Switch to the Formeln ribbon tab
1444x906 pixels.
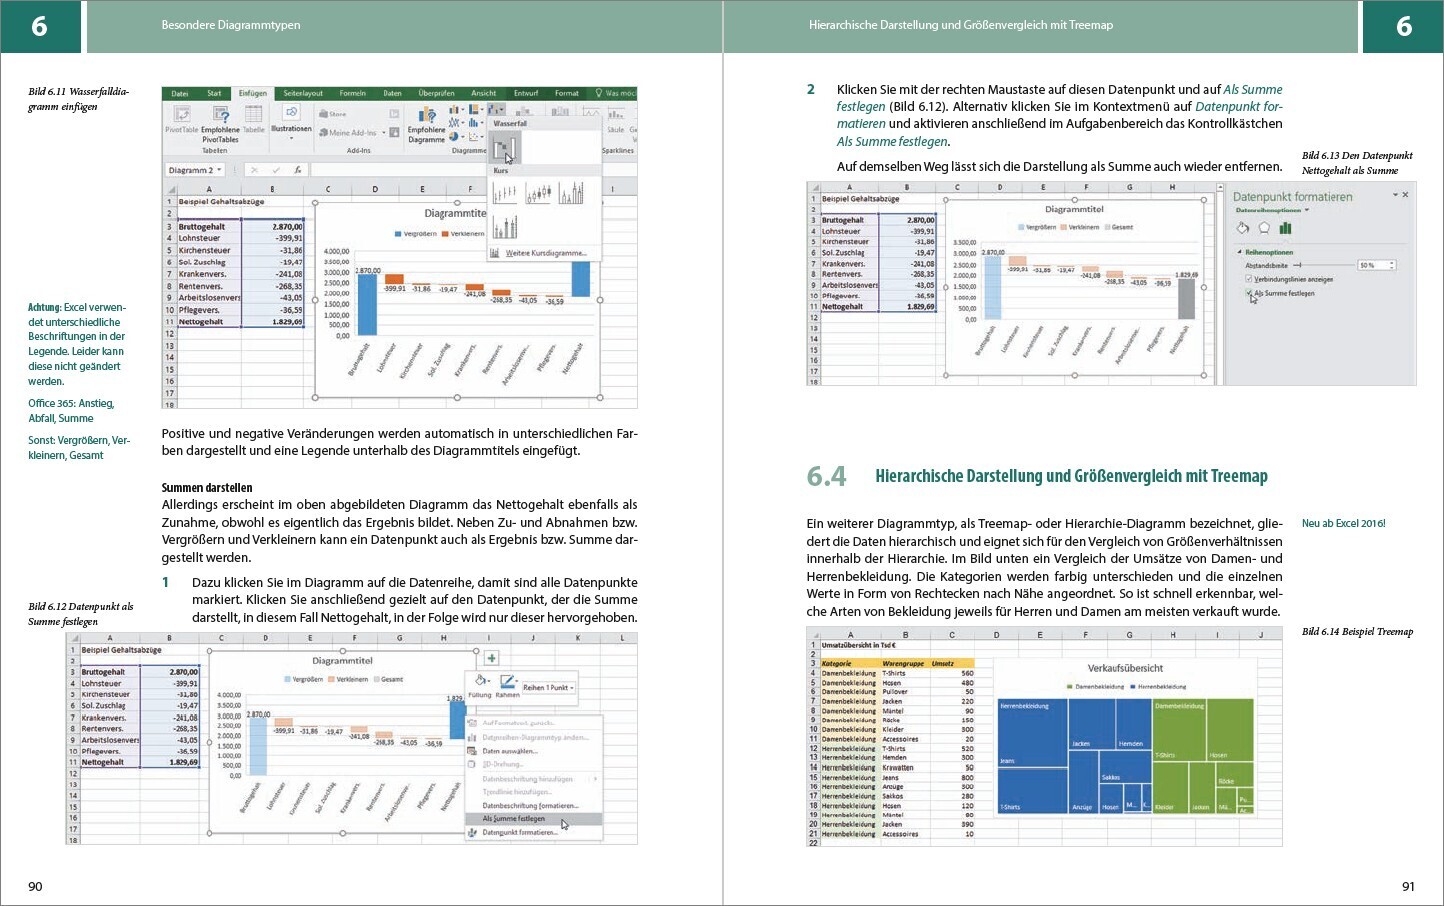coord(353,93)
